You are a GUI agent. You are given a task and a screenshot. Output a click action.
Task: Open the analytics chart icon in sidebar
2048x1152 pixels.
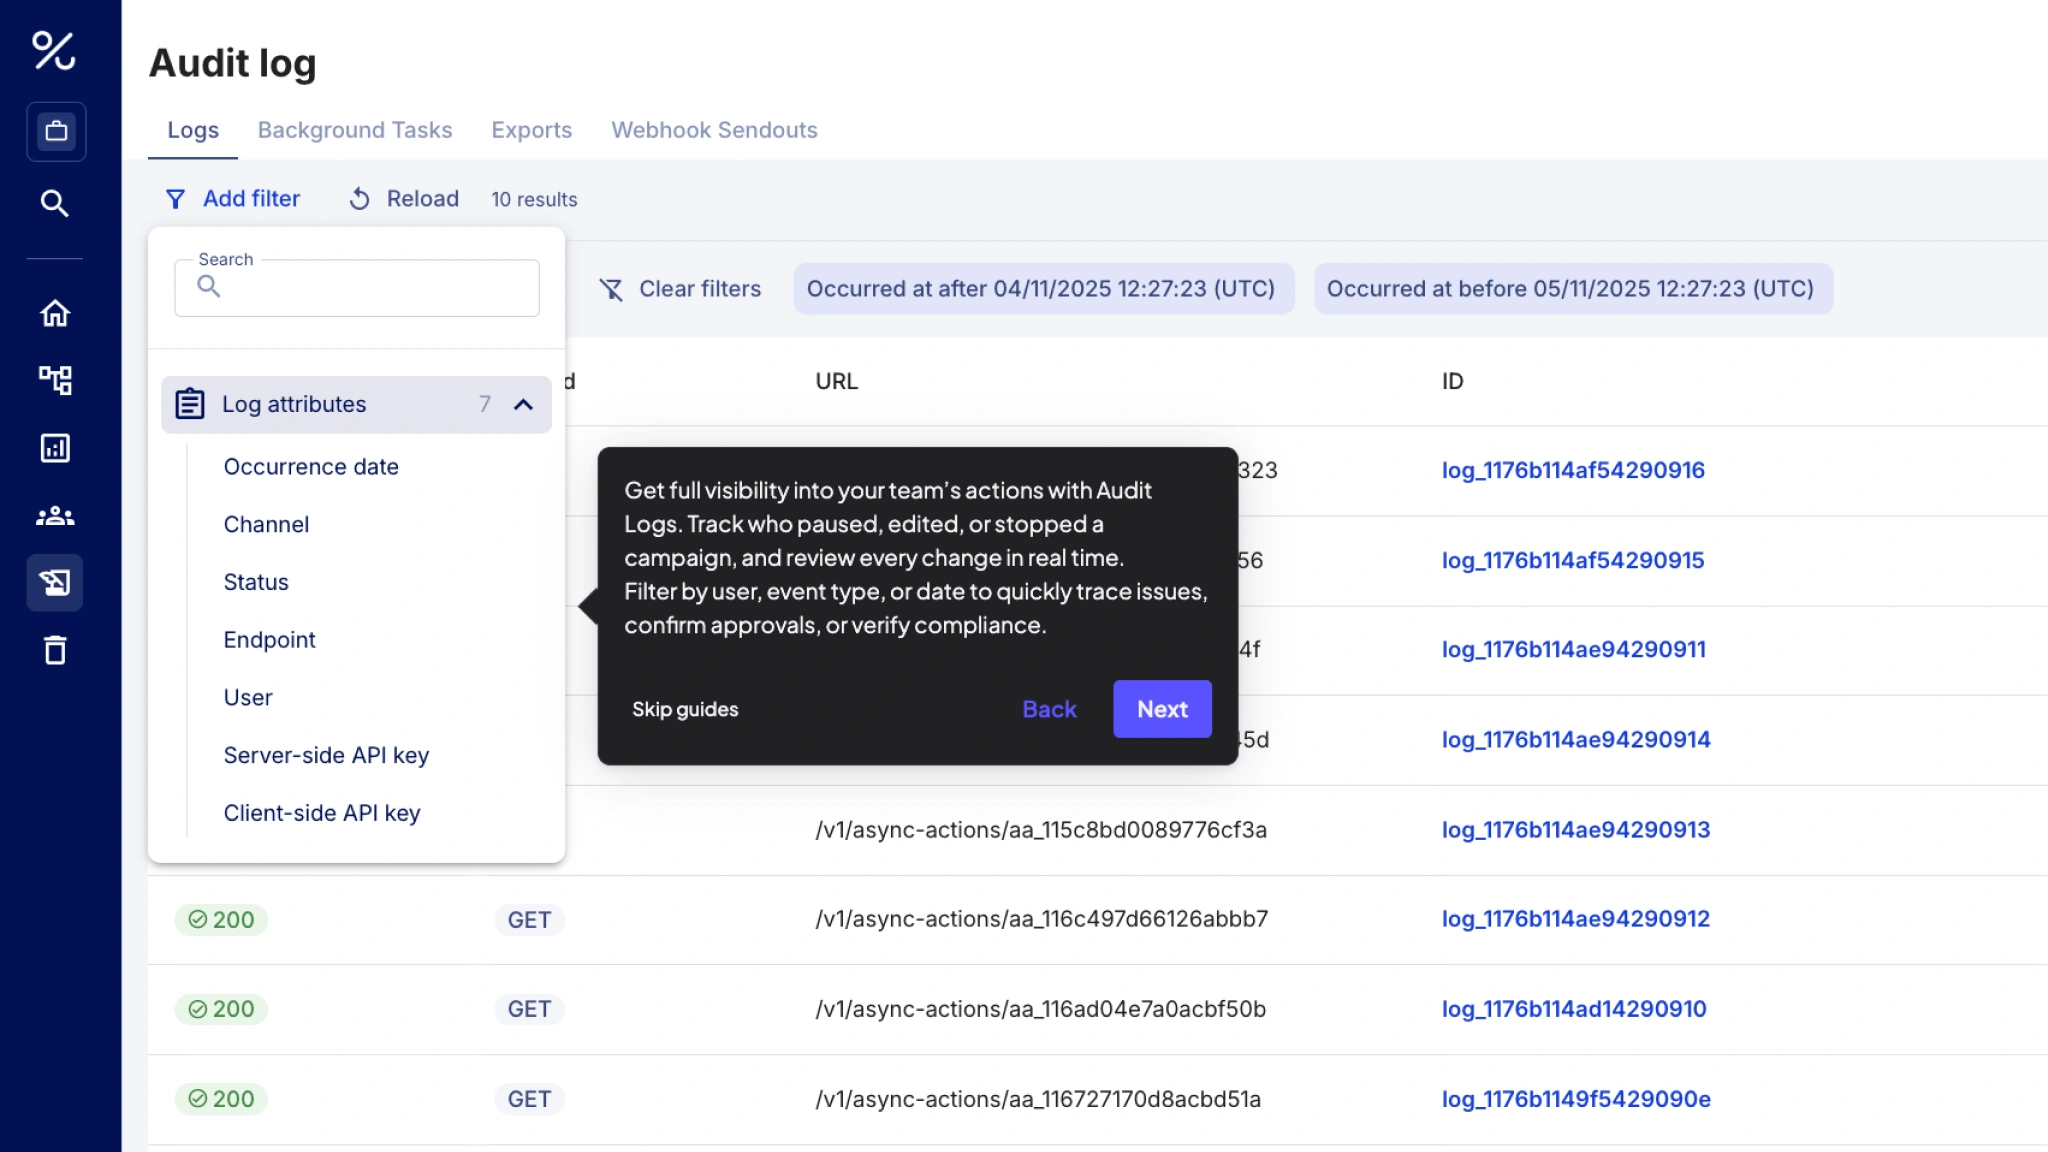click(x=54, y=448)
